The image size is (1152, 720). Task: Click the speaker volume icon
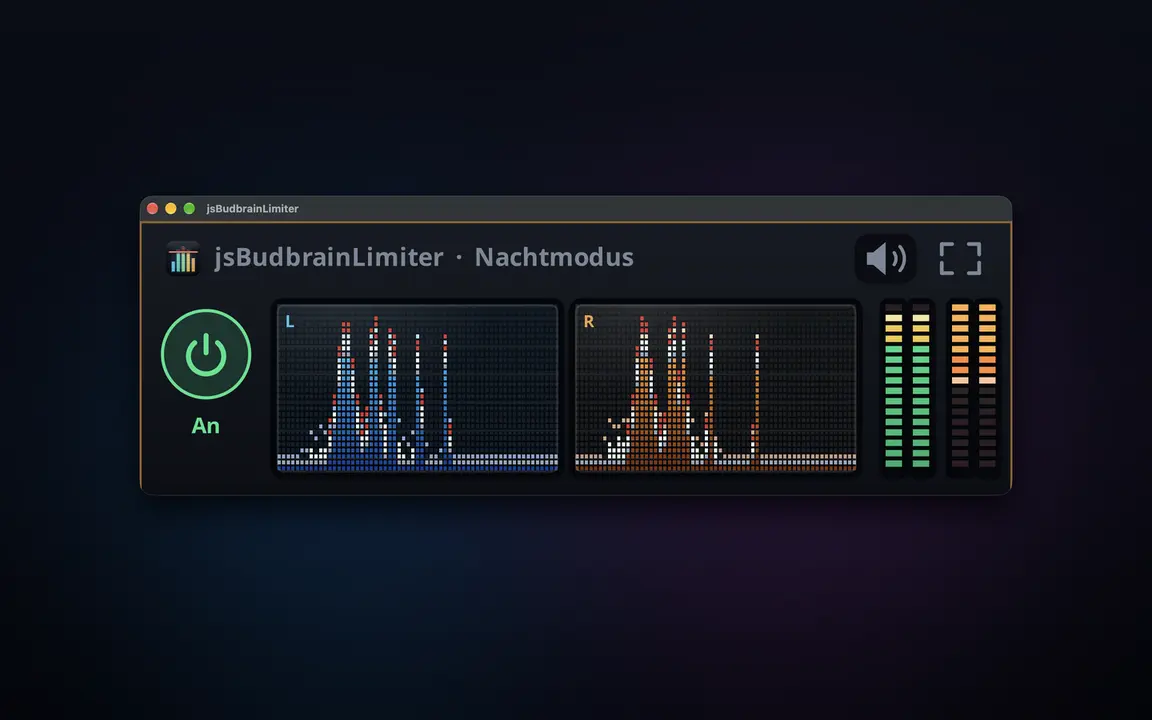click(885, 259)
